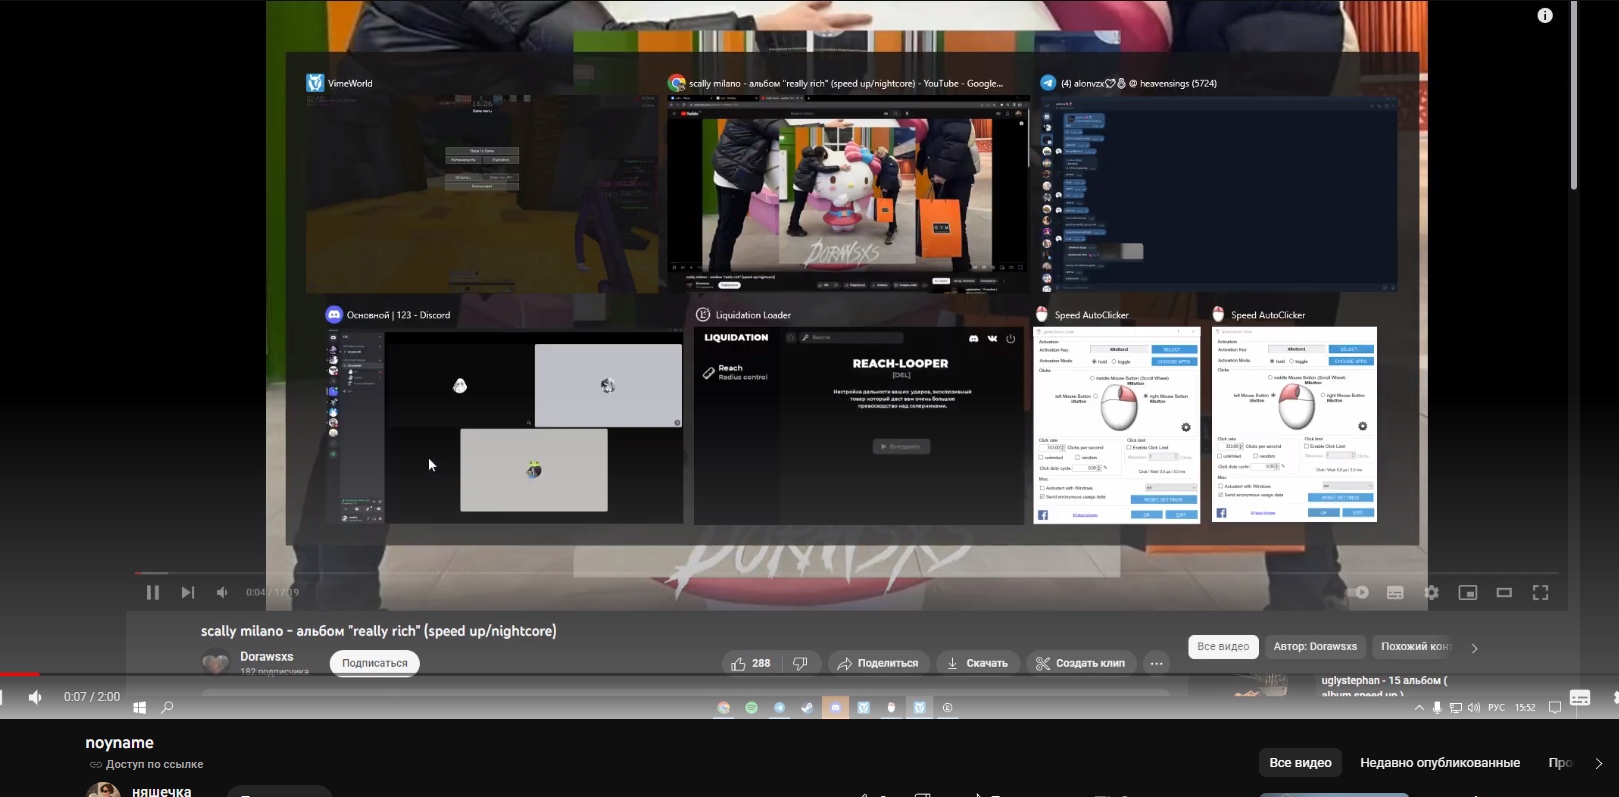Click the "Скачать" download button
Viewport: 1619px width, 797px height.
[x=976, y=663]
